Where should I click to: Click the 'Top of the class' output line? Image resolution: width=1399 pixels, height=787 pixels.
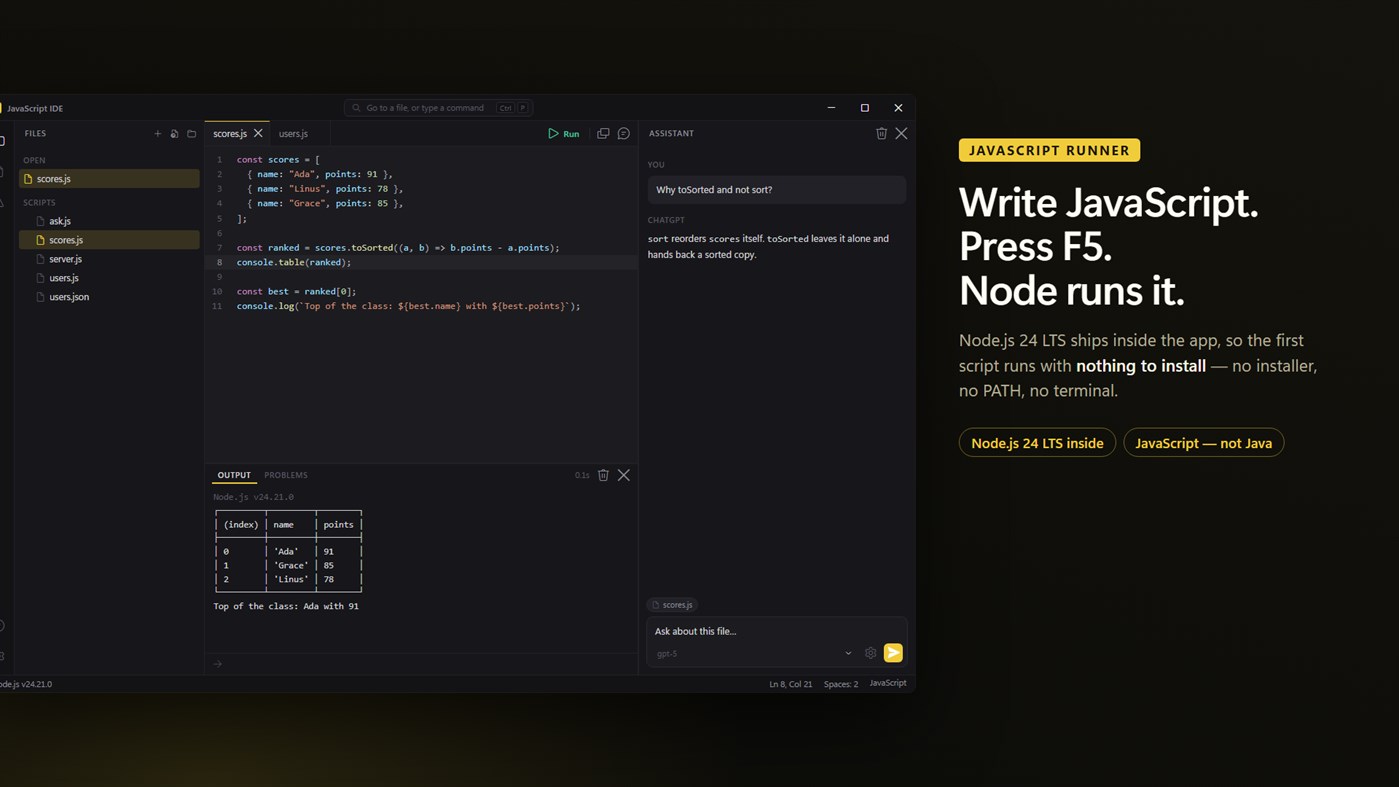pos(286,606)
